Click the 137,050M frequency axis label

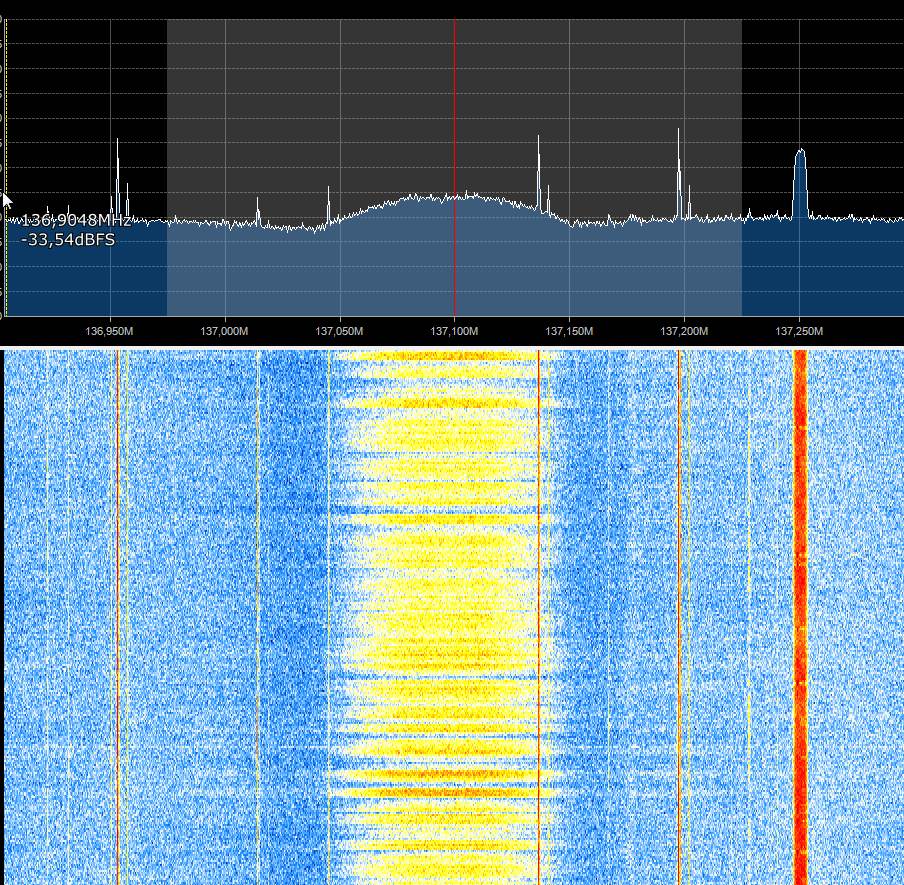pos(339,332)
